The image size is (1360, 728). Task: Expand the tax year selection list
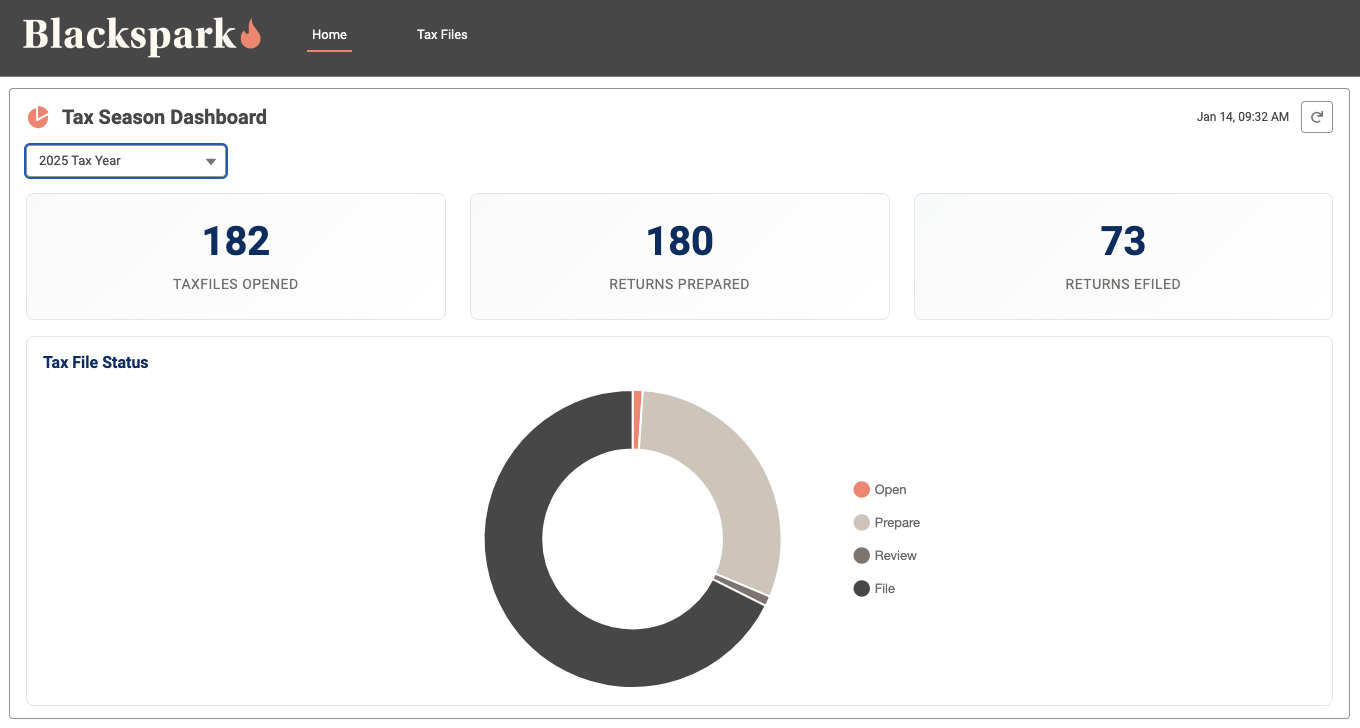coord(125,160)
